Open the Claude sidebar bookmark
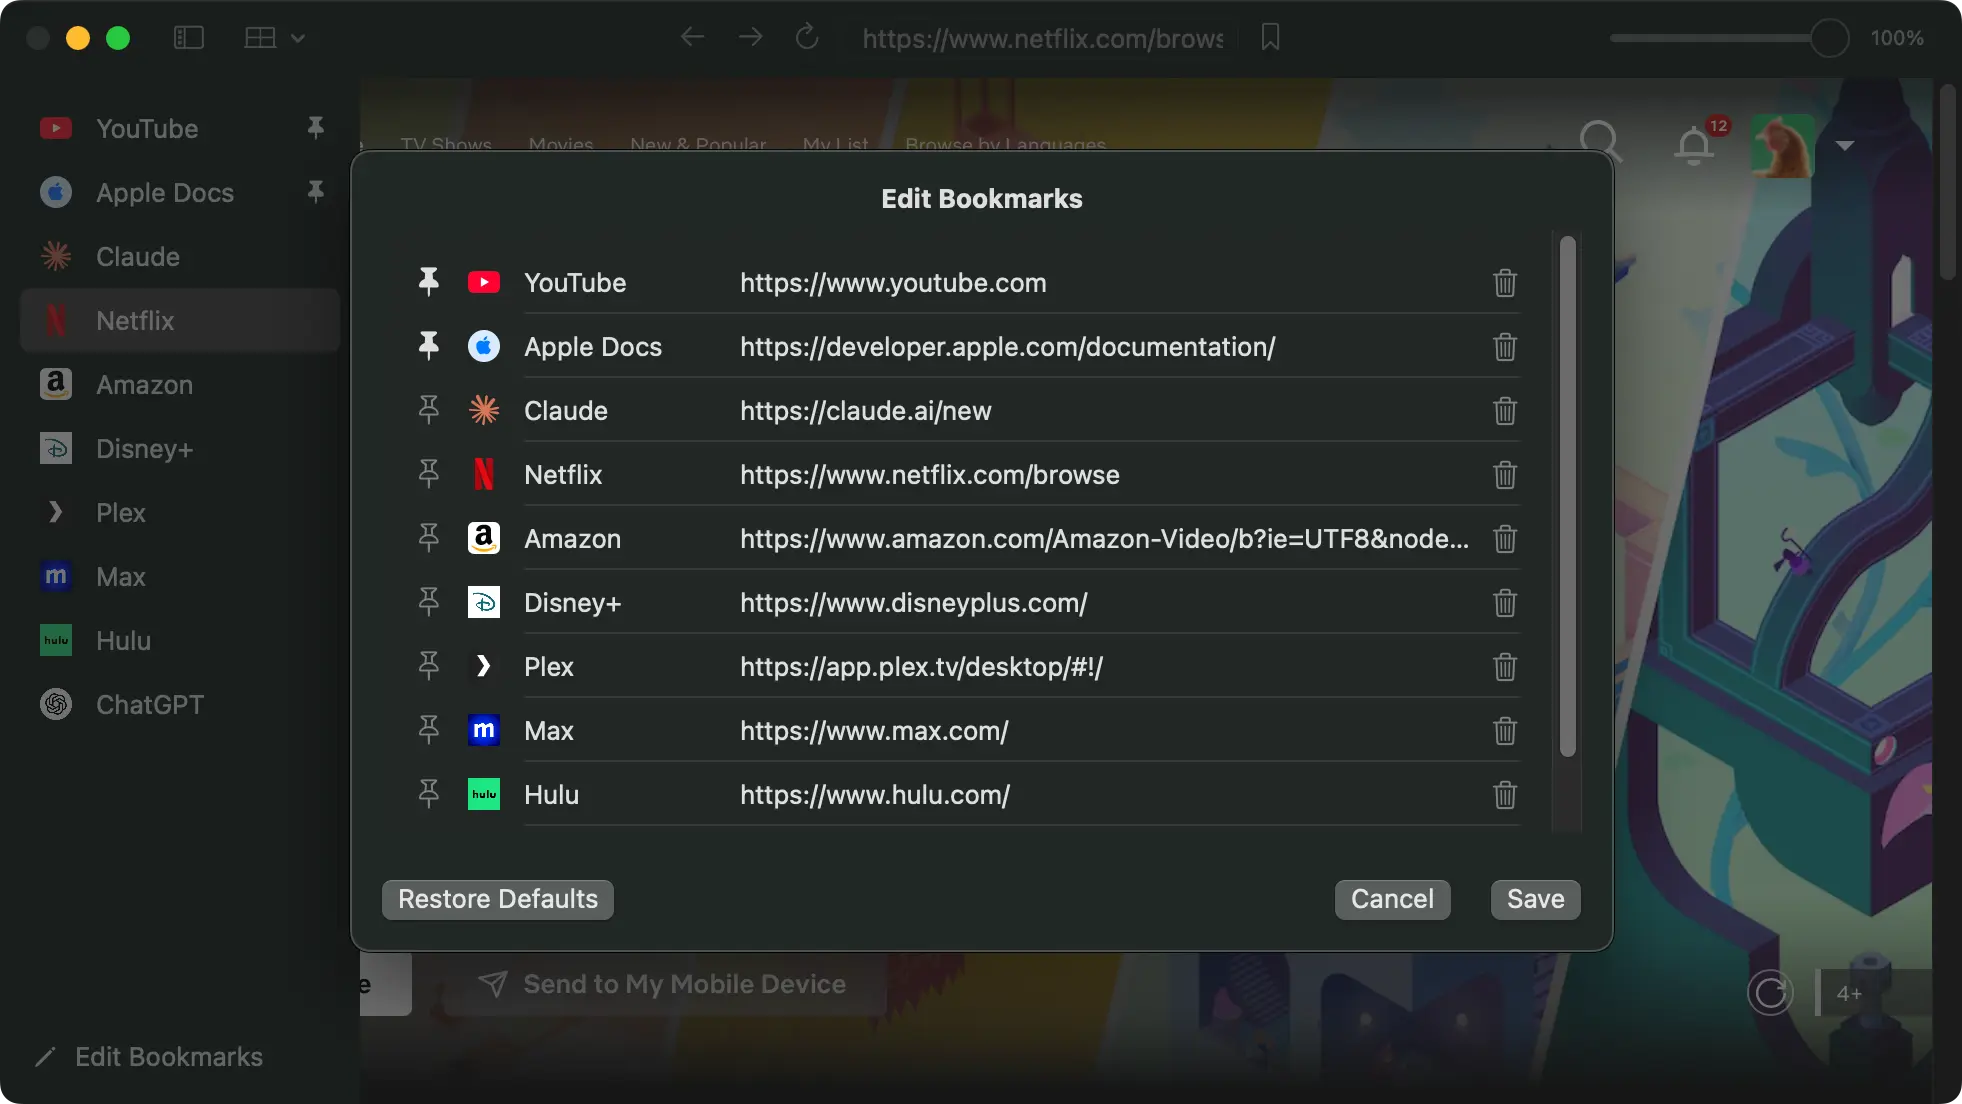 click(x=180, y=257)
